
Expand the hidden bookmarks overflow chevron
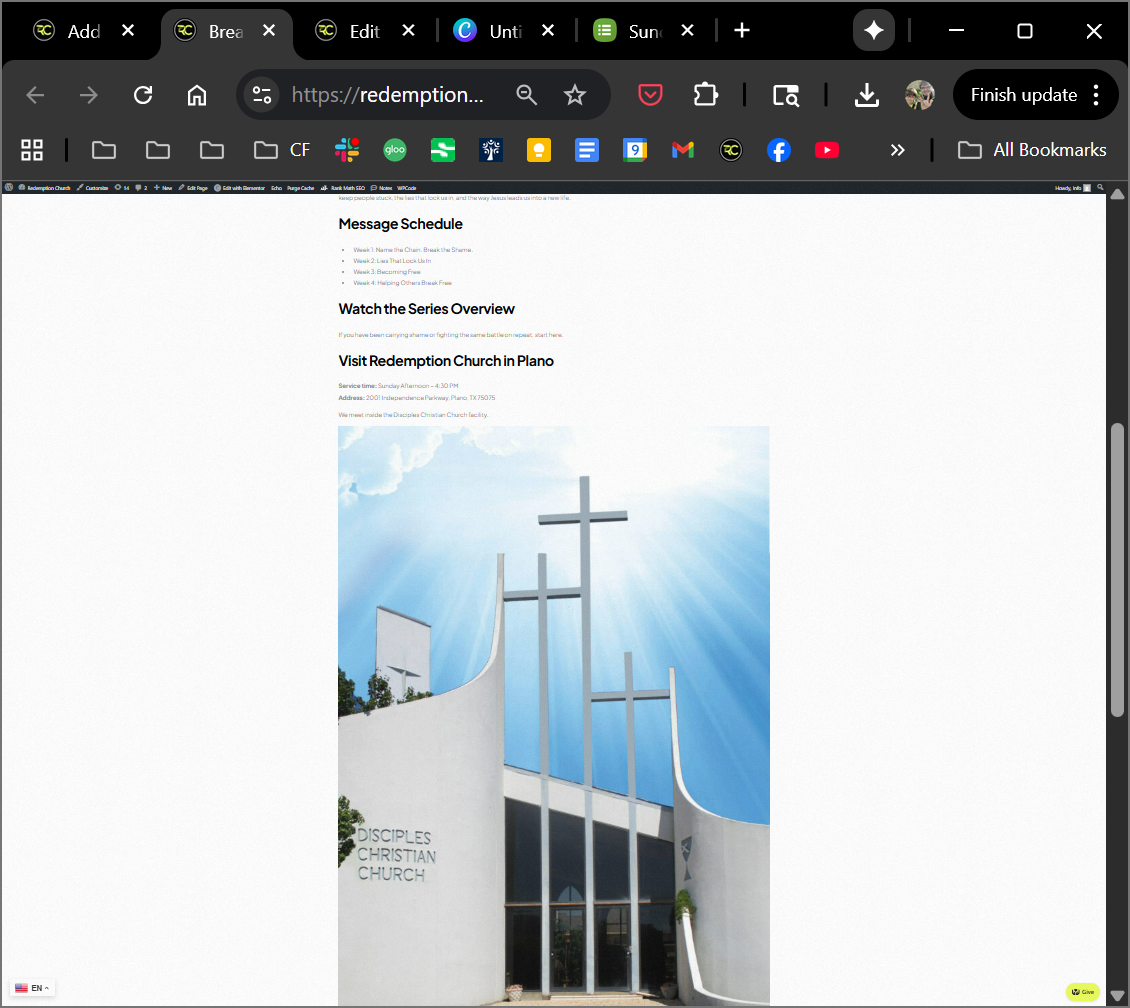(x=897, y=150)
